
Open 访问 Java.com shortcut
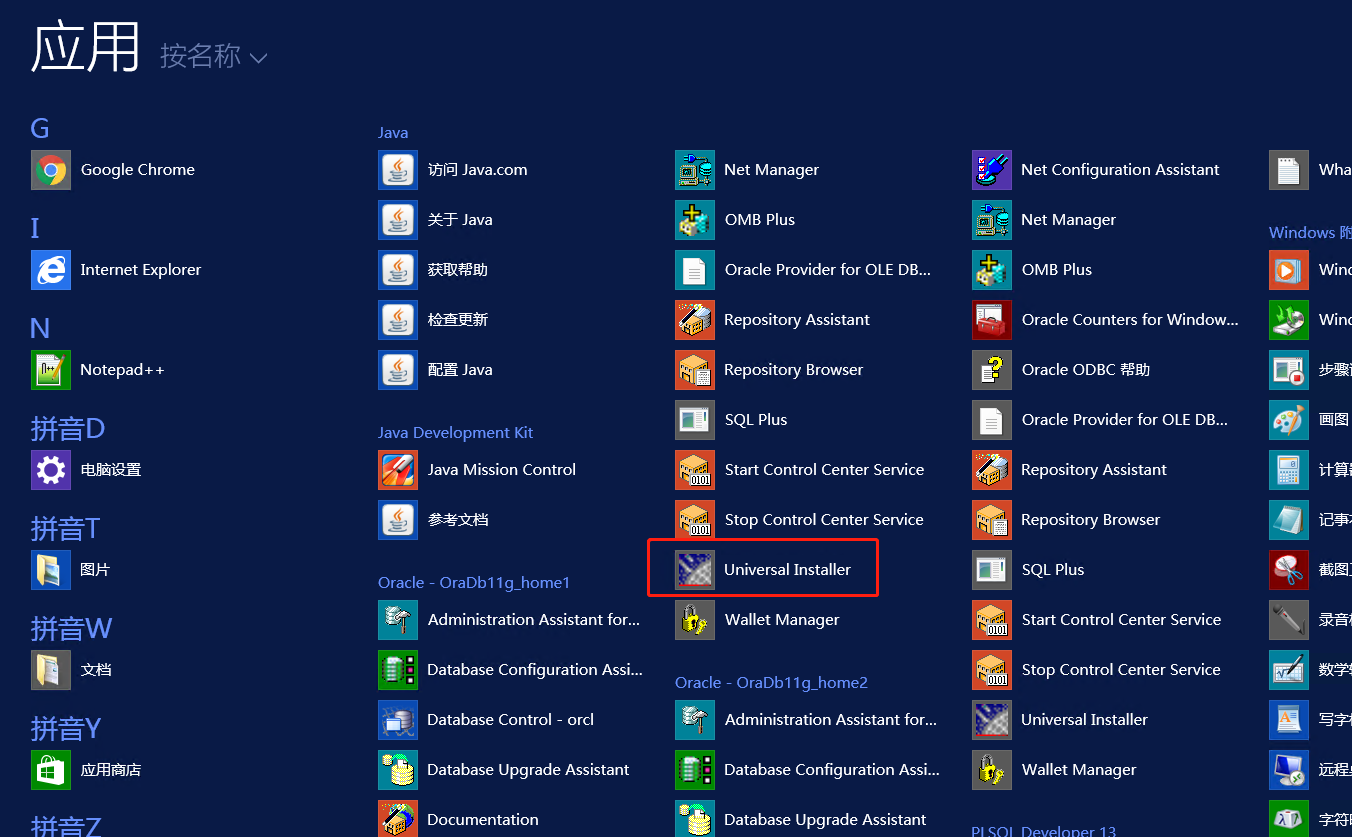point(453,170)
